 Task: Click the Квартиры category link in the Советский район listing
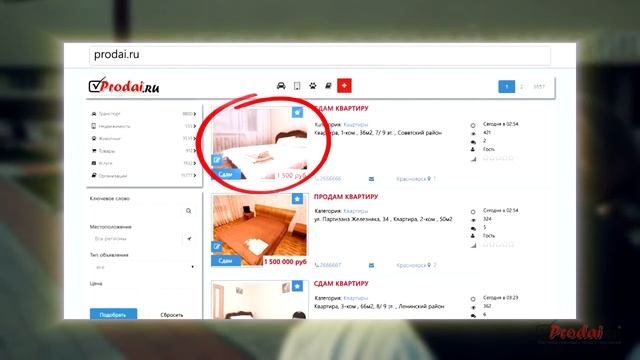[x=356, y=124]
